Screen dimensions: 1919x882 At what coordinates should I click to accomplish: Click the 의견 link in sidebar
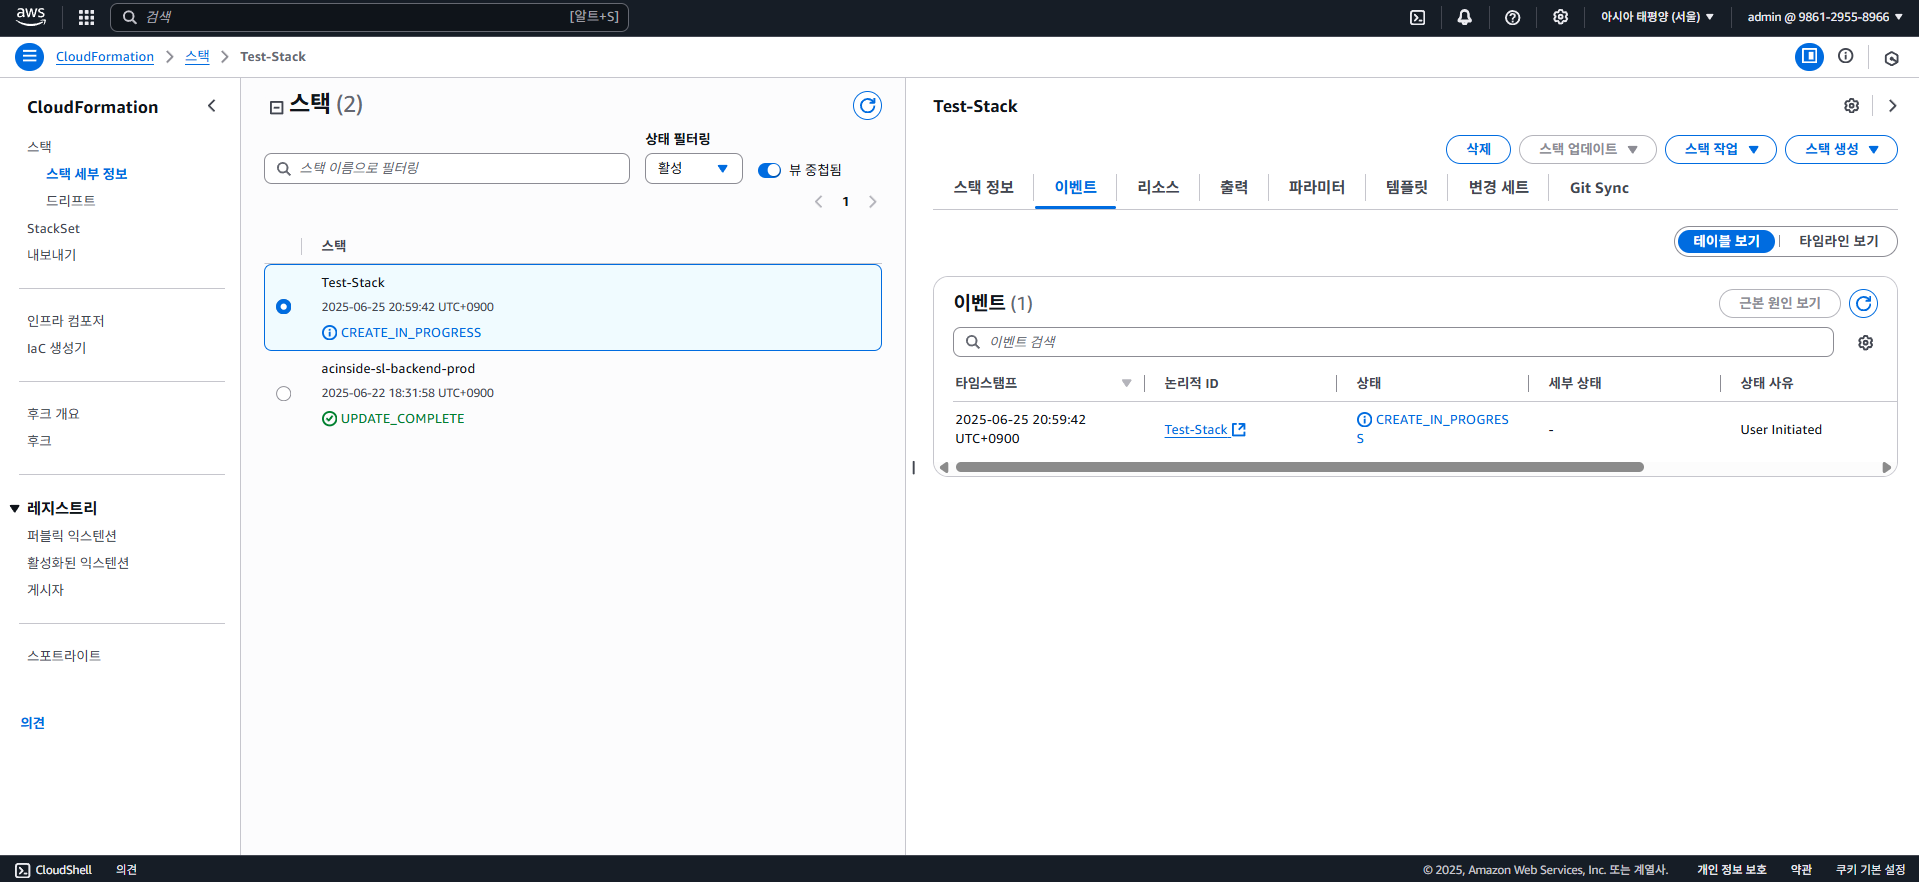pyautogui.click(x=33, y=723)
